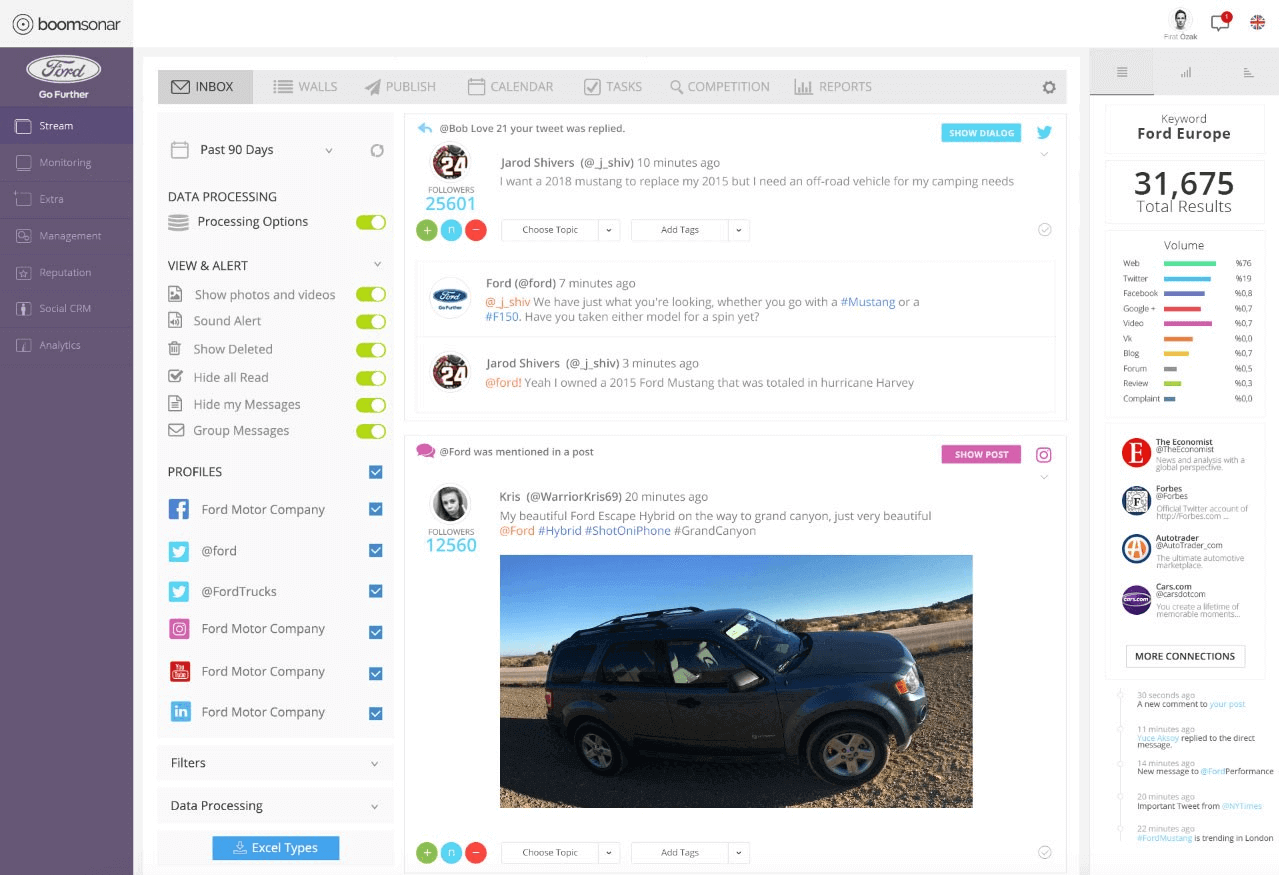Switch to the PUBLISH tab
The width and height of the screenshot is (1279, 875).
(400, 87)
